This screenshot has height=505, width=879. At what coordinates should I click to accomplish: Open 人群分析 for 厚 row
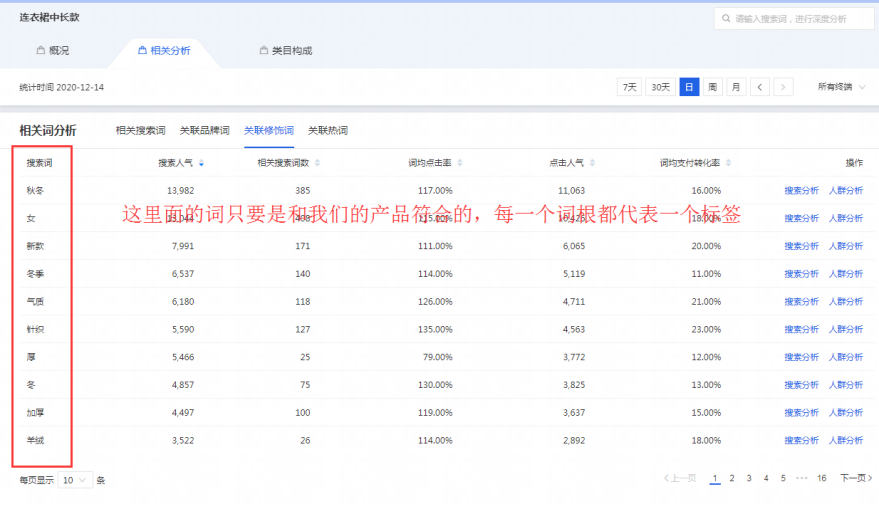tap(846, 357)
